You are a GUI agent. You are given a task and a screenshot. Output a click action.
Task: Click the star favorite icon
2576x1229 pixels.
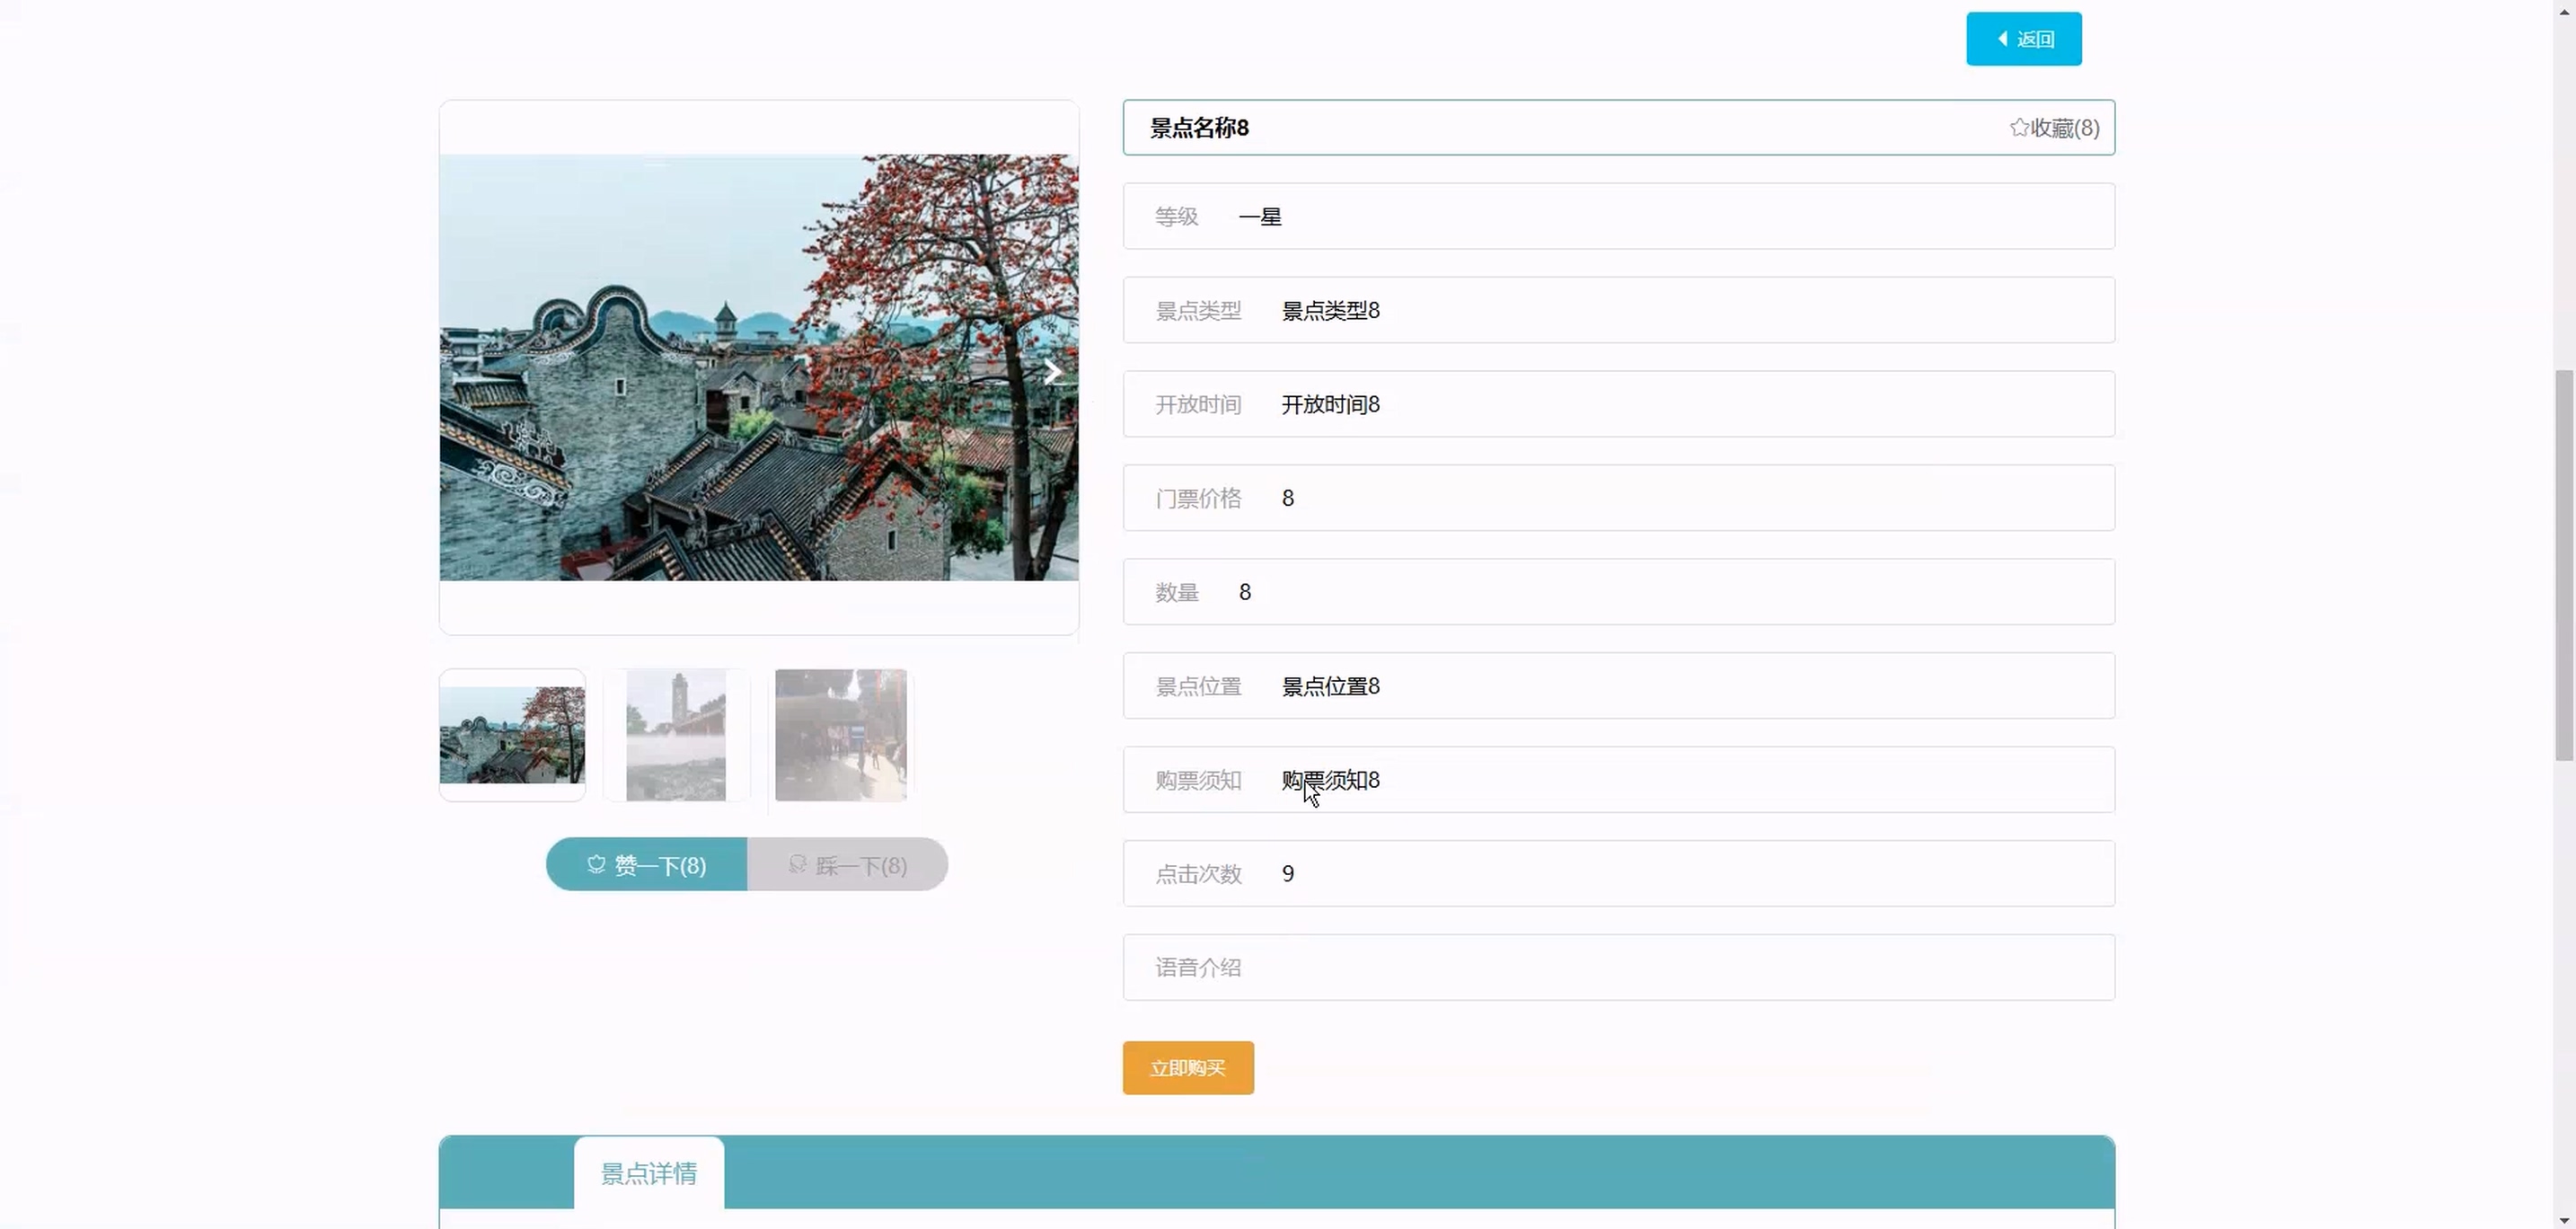(x=2019, y=127)
